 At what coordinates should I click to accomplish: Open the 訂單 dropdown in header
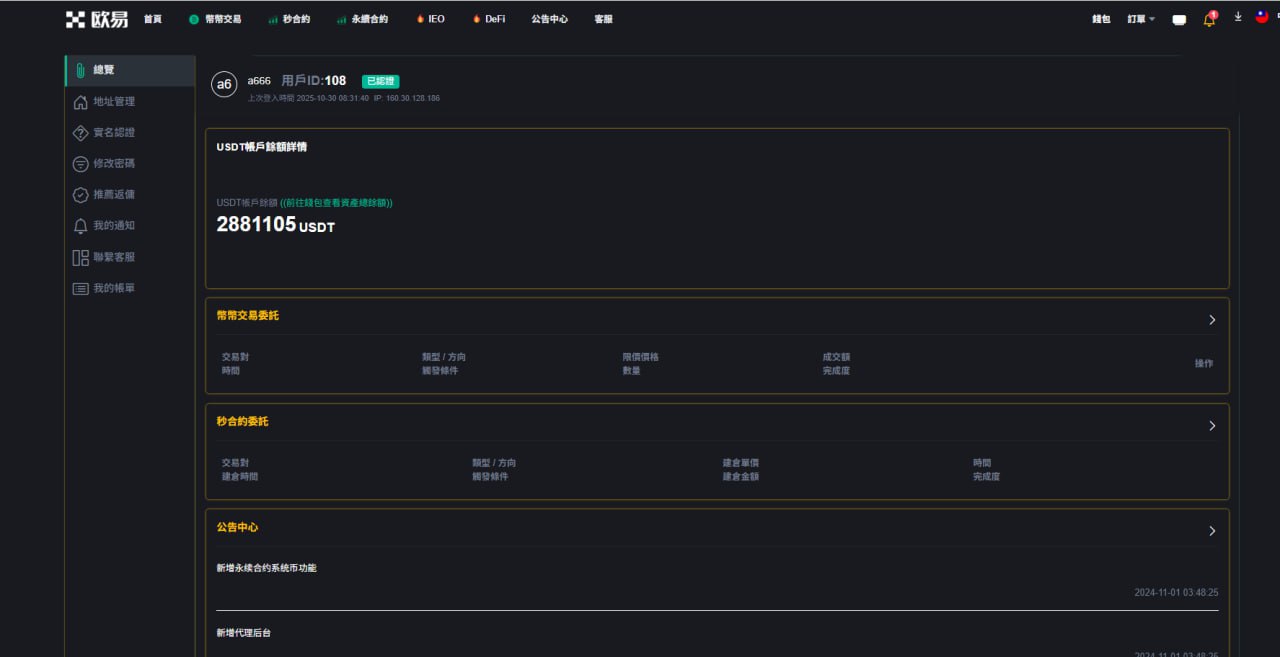point(1141,19)
